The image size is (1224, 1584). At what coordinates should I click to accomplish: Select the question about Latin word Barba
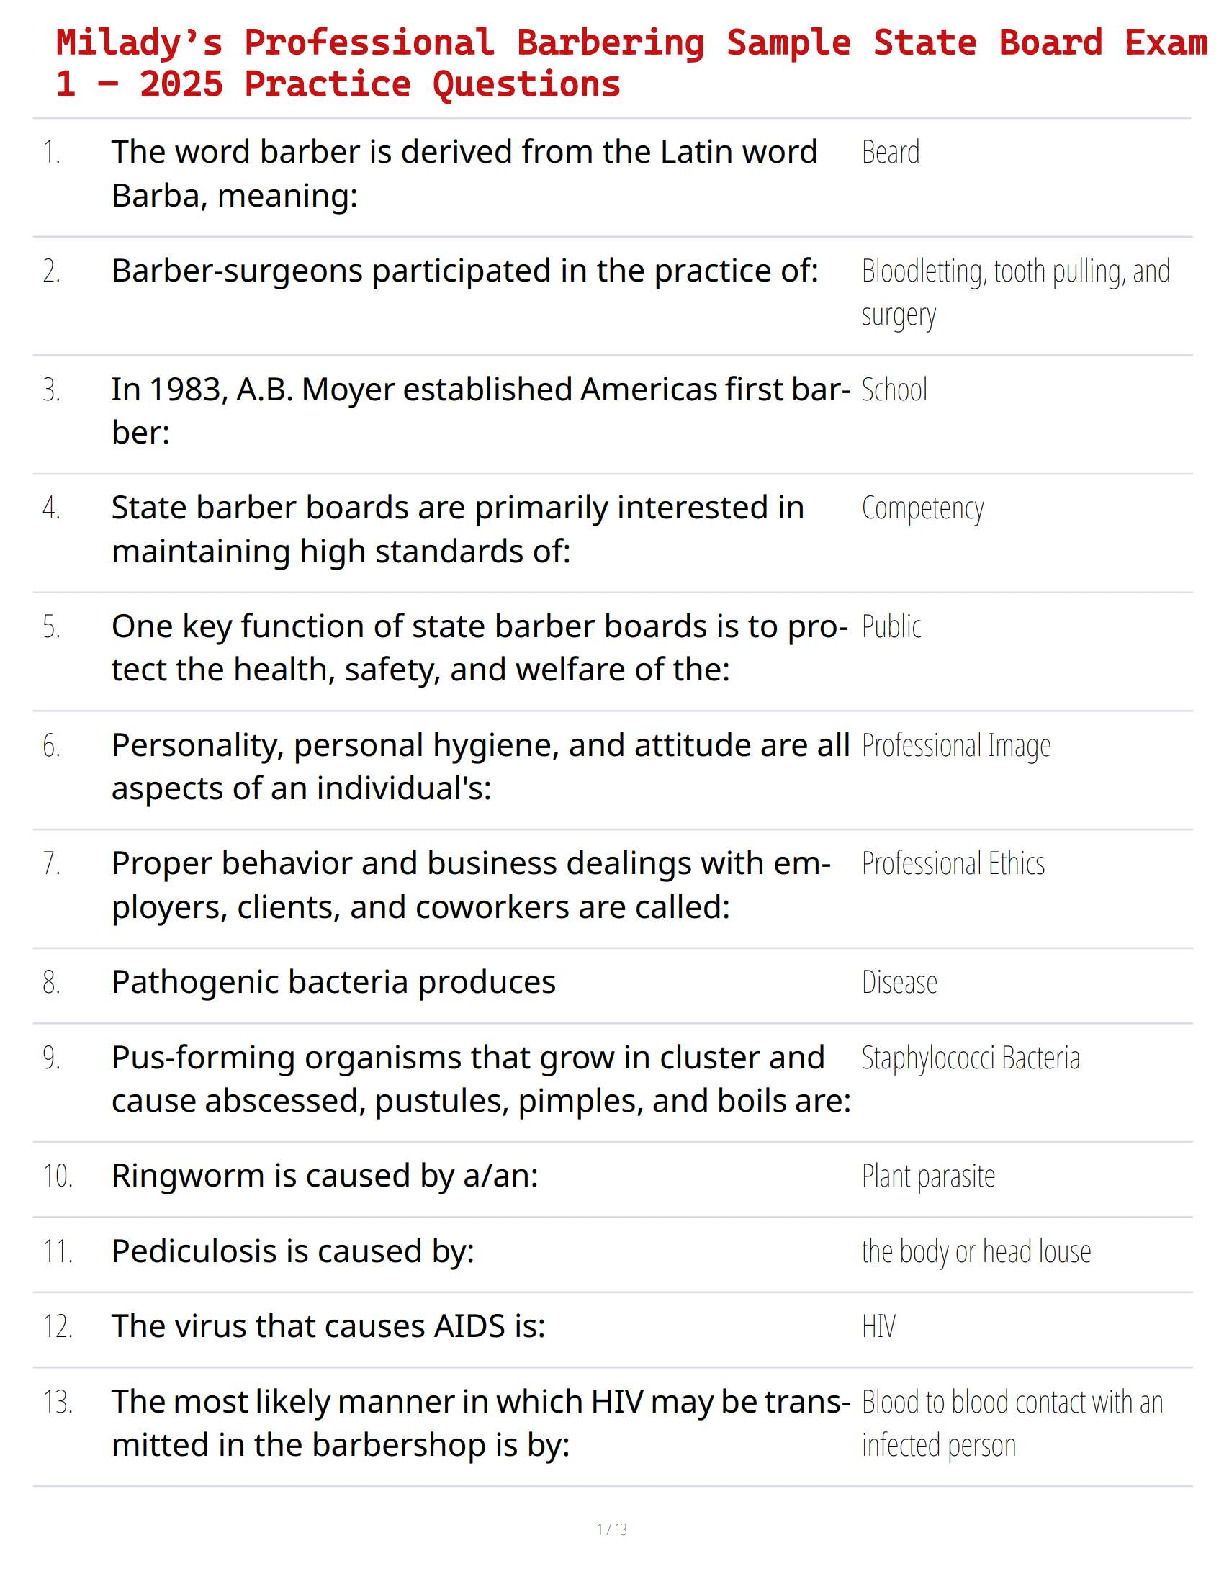[464, 174]
